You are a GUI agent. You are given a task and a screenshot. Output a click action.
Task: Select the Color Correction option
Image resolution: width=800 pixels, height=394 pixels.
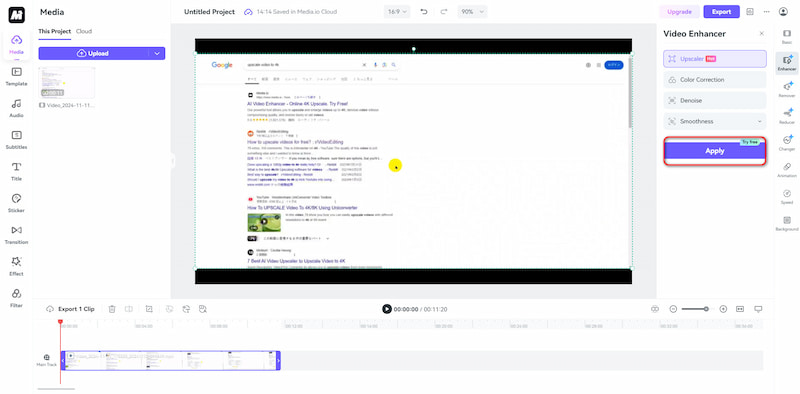(x=715, y=80)
